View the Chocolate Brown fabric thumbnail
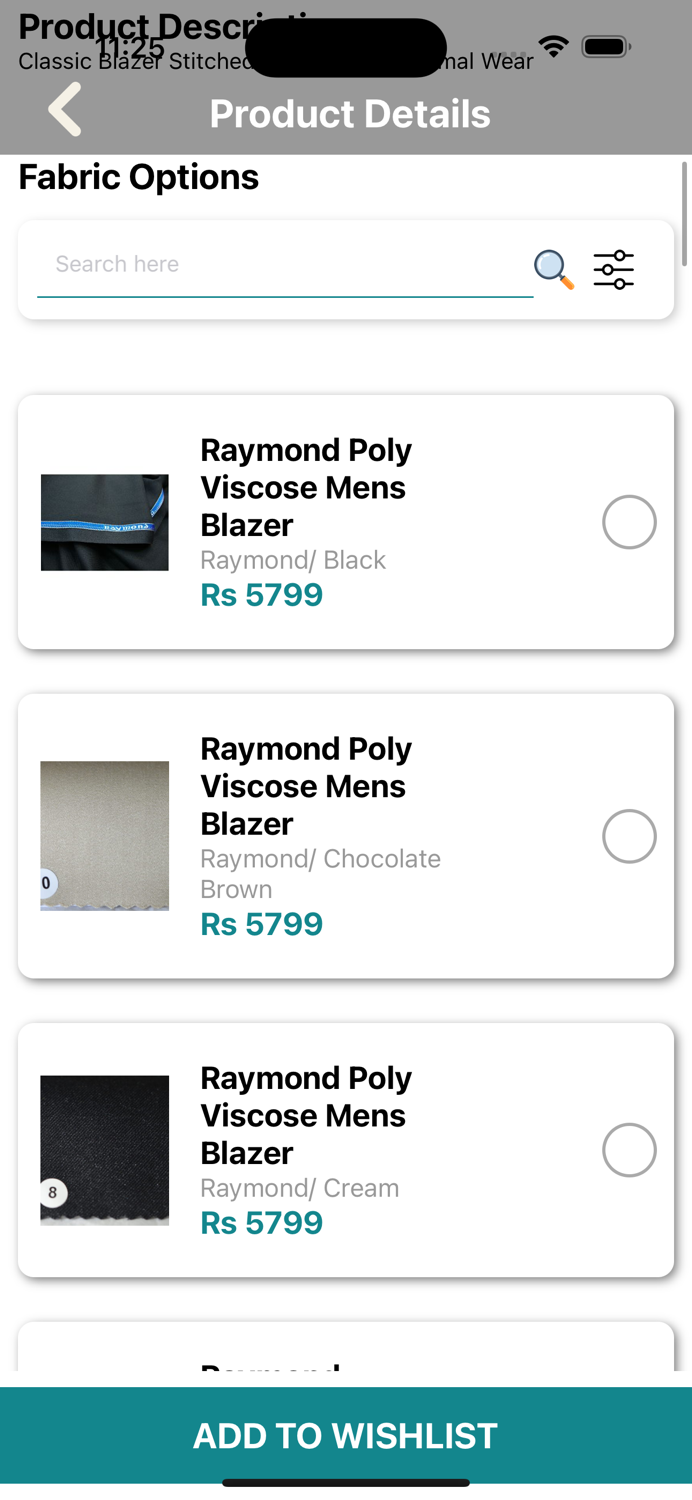The width and height of the screenshot is (692, 1500). click(105, 836)
